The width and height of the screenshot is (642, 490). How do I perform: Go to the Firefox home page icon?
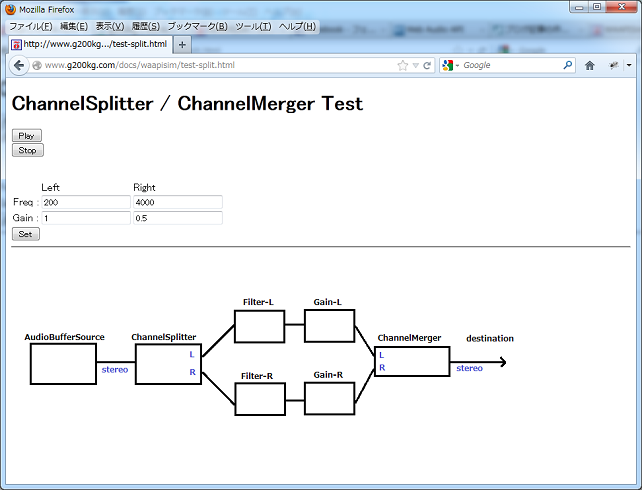(x=590, y=65)
